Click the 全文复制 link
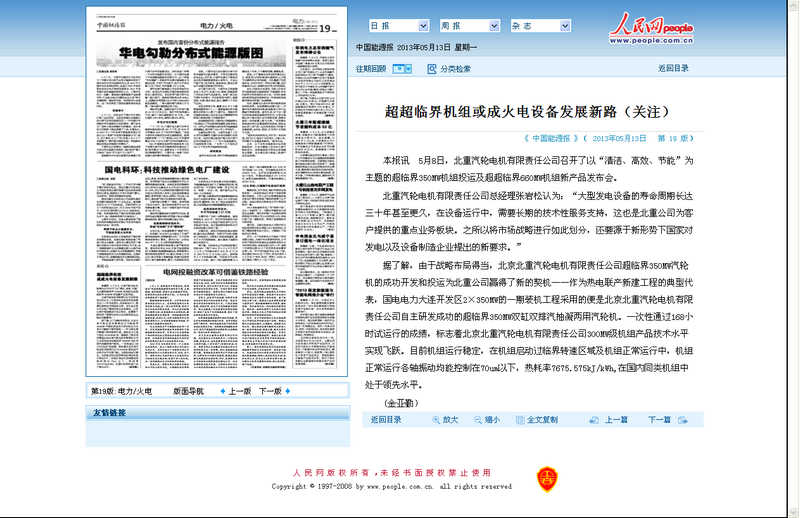800x518 pixels. click(542, 420)
